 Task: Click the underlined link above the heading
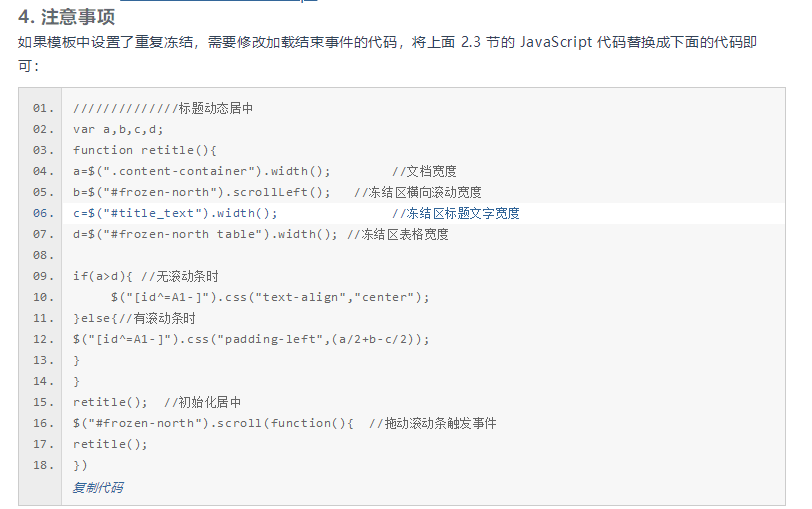[x=218, y=1]
